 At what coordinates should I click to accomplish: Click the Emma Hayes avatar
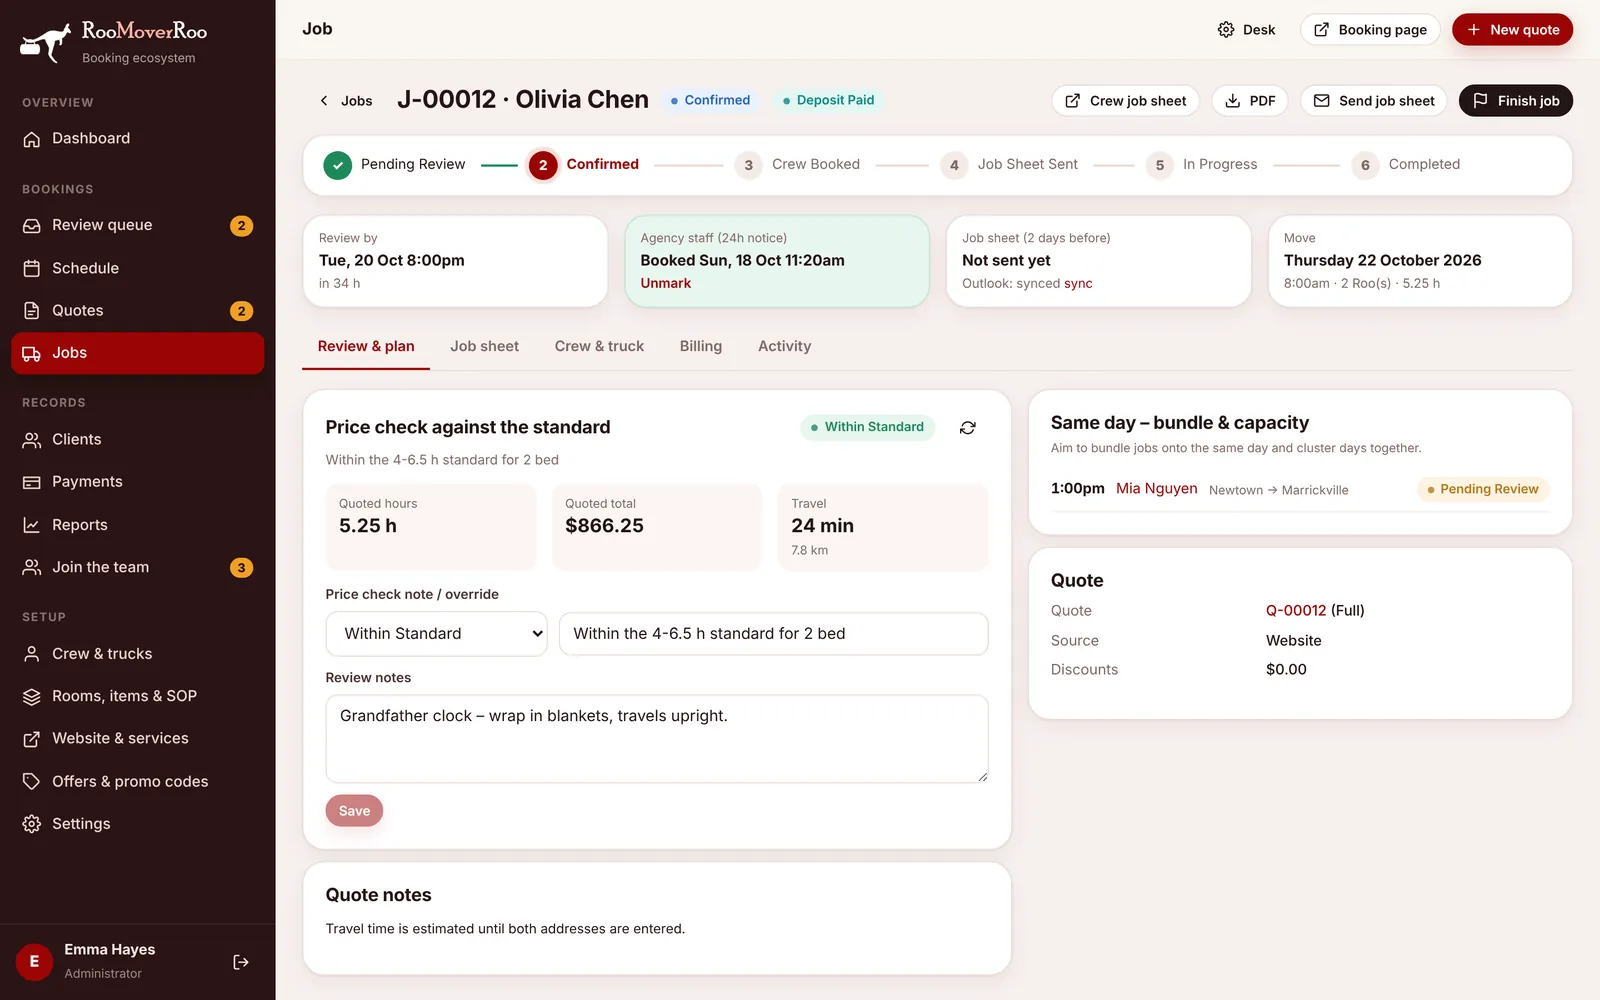34,962
